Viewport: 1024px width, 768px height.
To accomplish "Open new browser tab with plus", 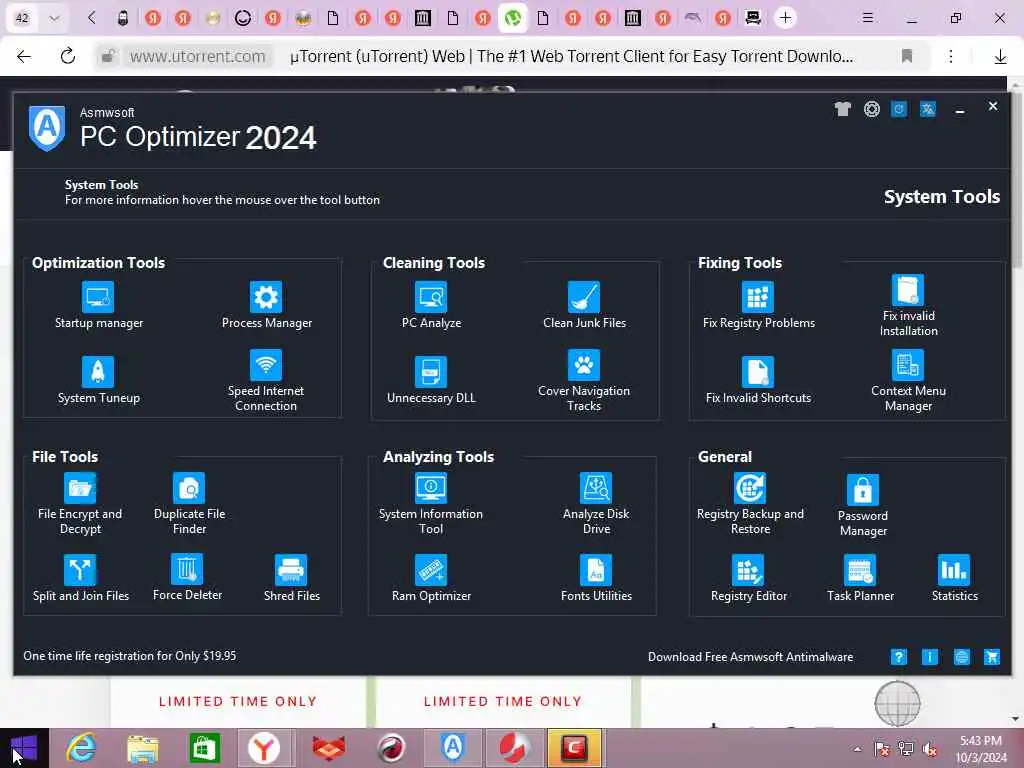I will (x=785, y=18).
